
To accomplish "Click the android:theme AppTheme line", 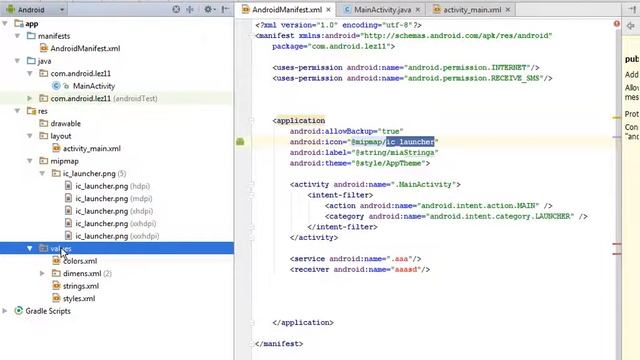I will [x=360, y=163].
